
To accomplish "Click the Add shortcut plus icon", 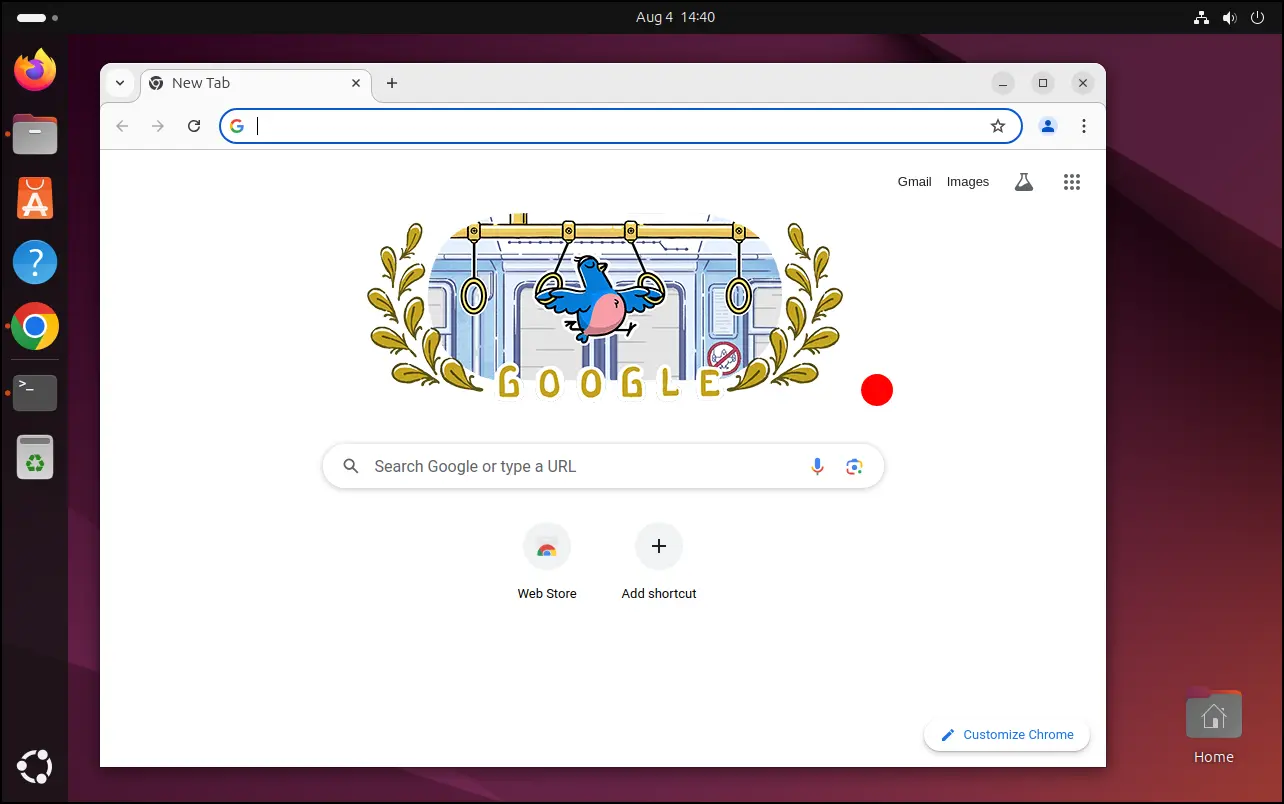I will [x=659, y=546].
